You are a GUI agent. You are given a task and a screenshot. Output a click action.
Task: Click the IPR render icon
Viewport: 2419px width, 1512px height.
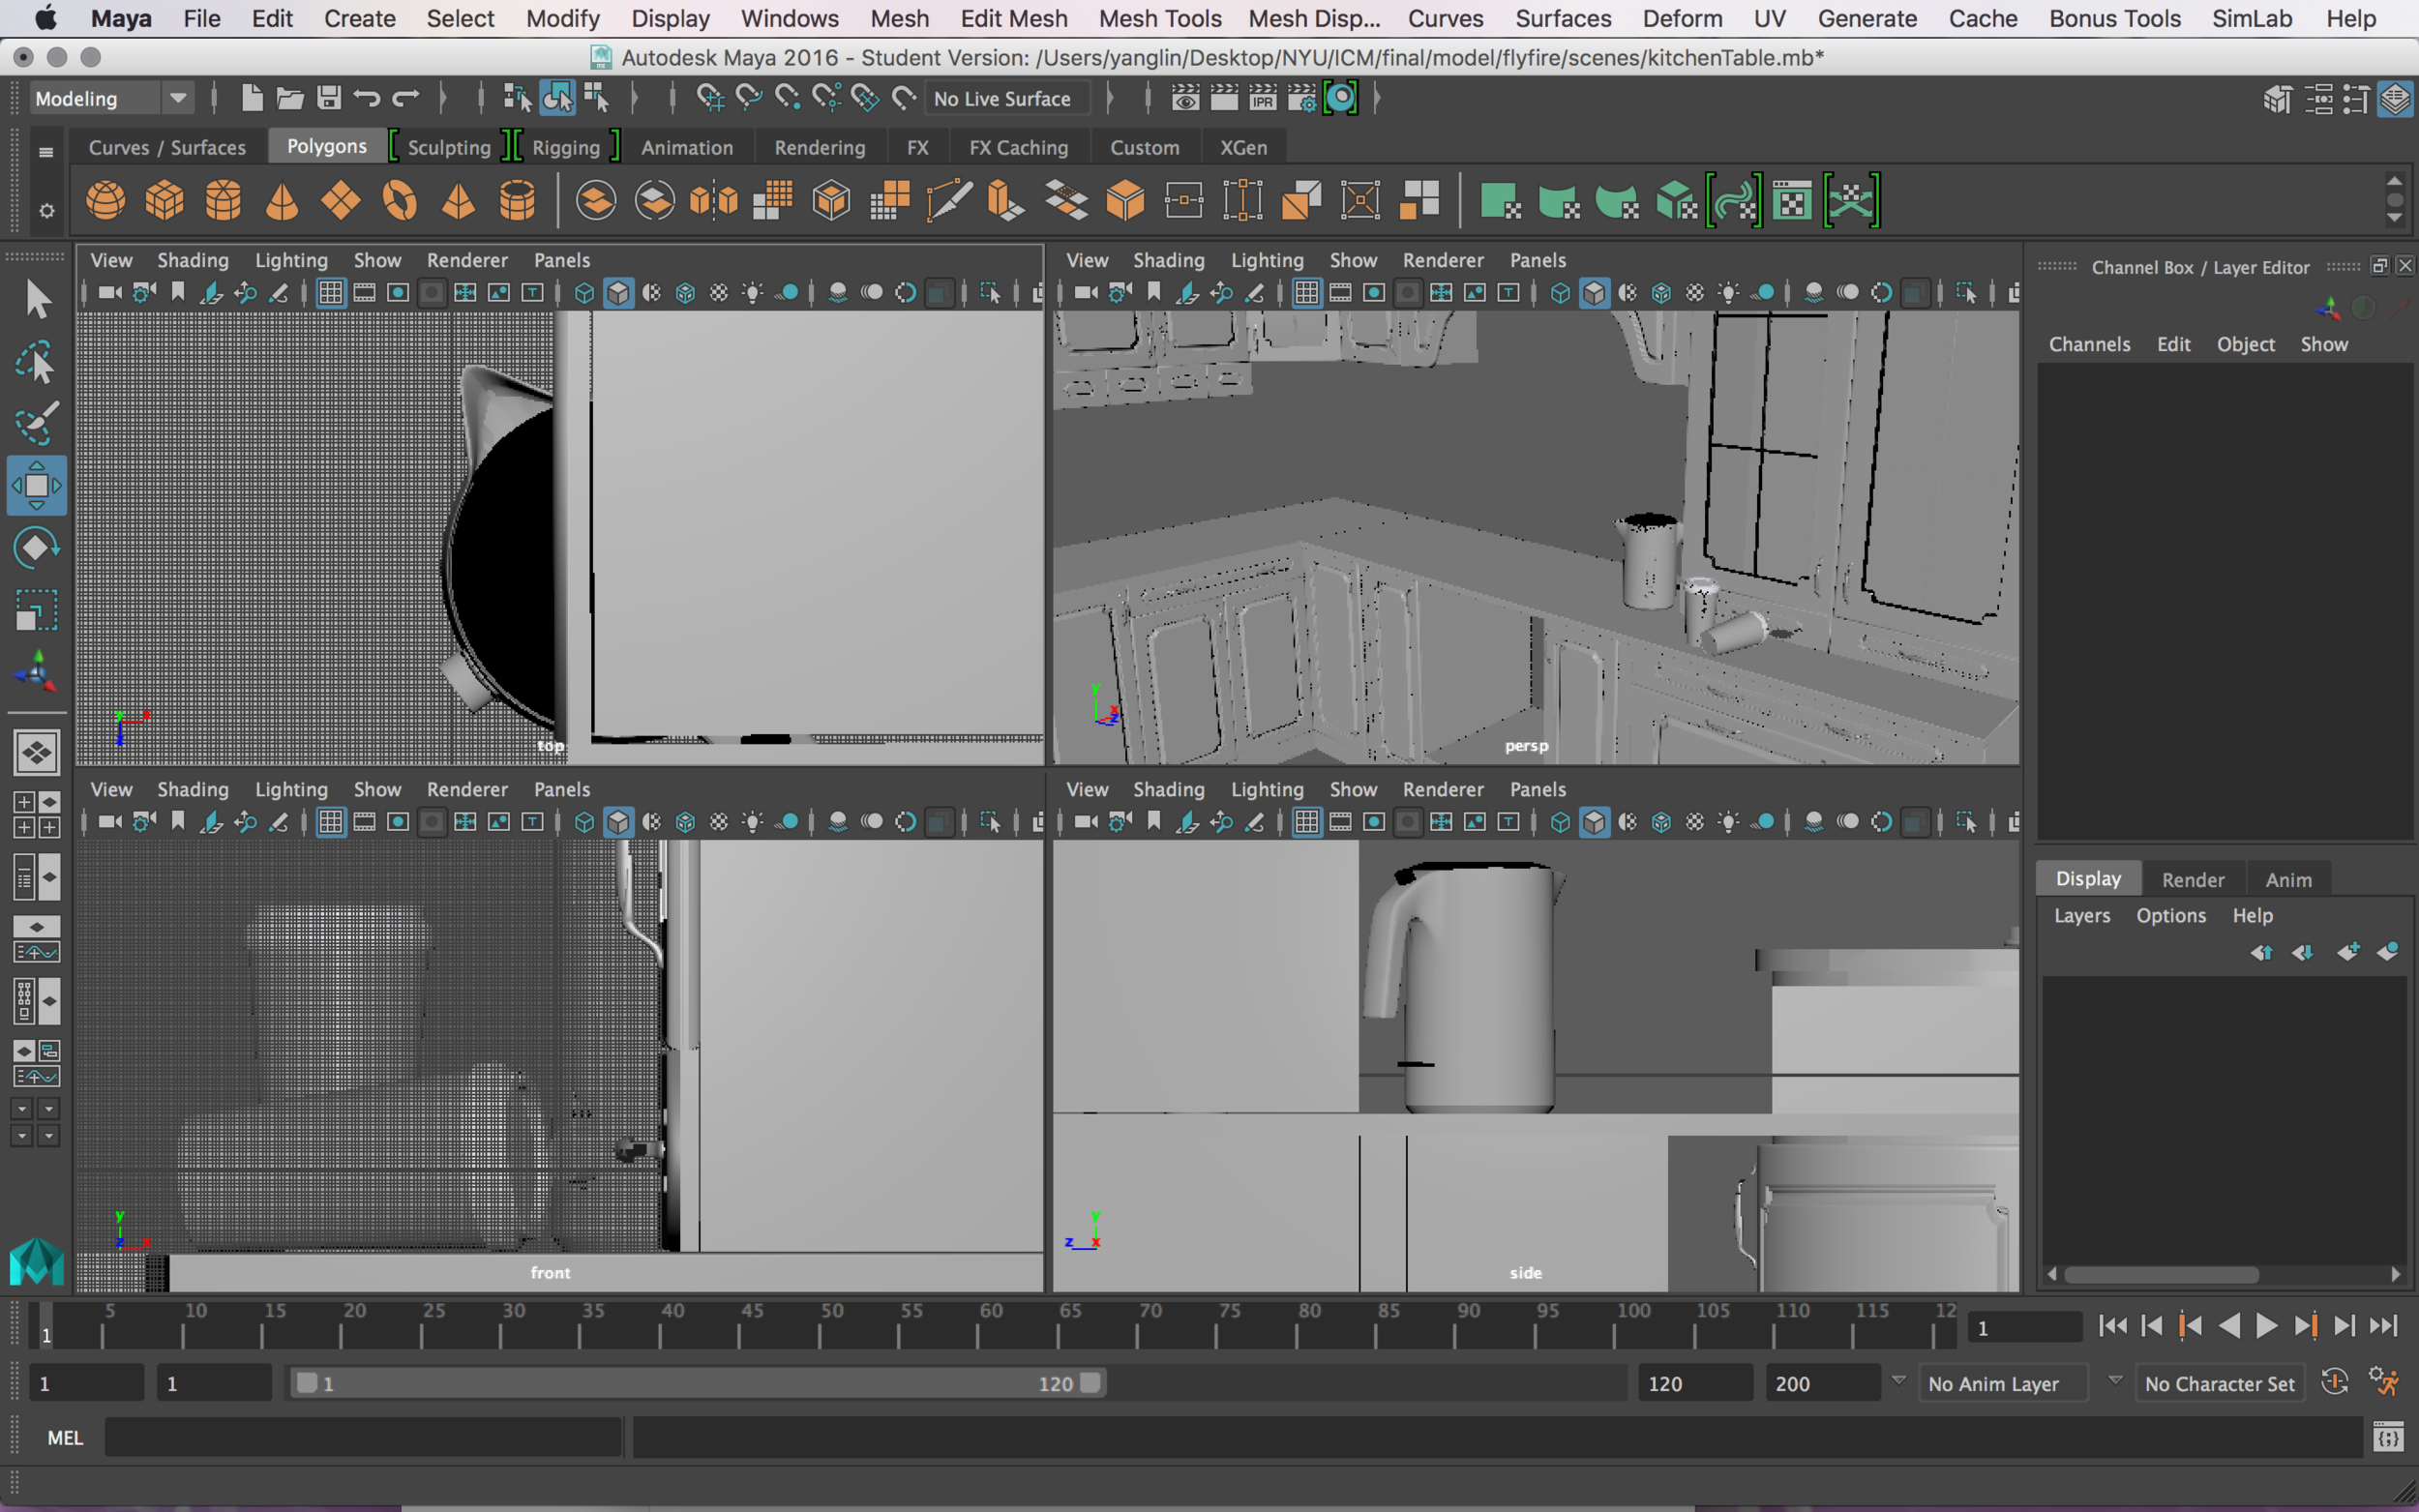(1263, 98)
